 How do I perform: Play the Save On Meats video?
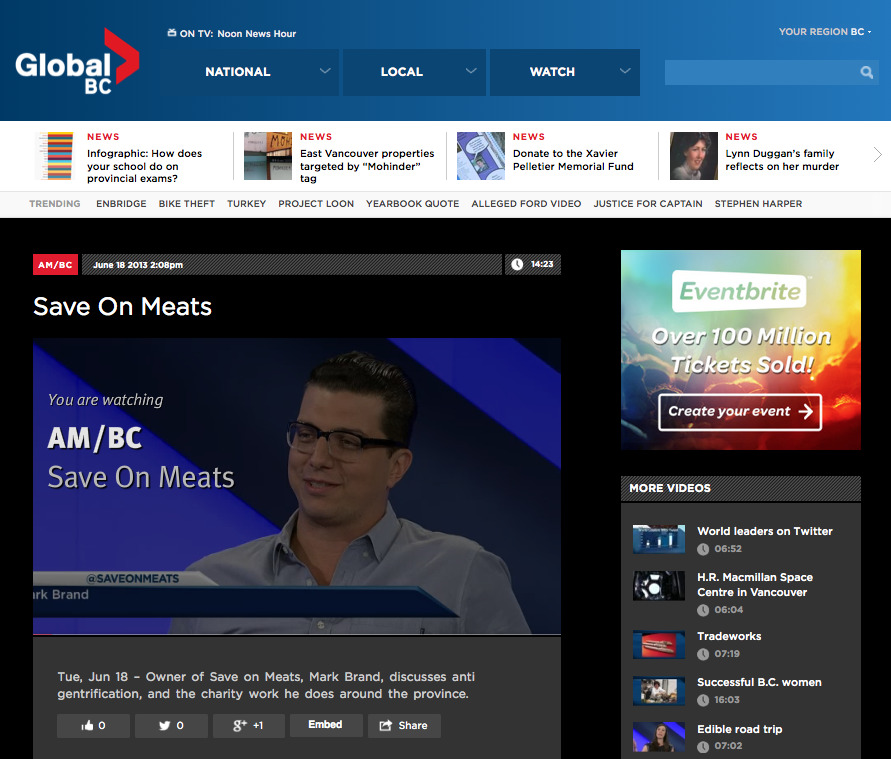[297, 486]
